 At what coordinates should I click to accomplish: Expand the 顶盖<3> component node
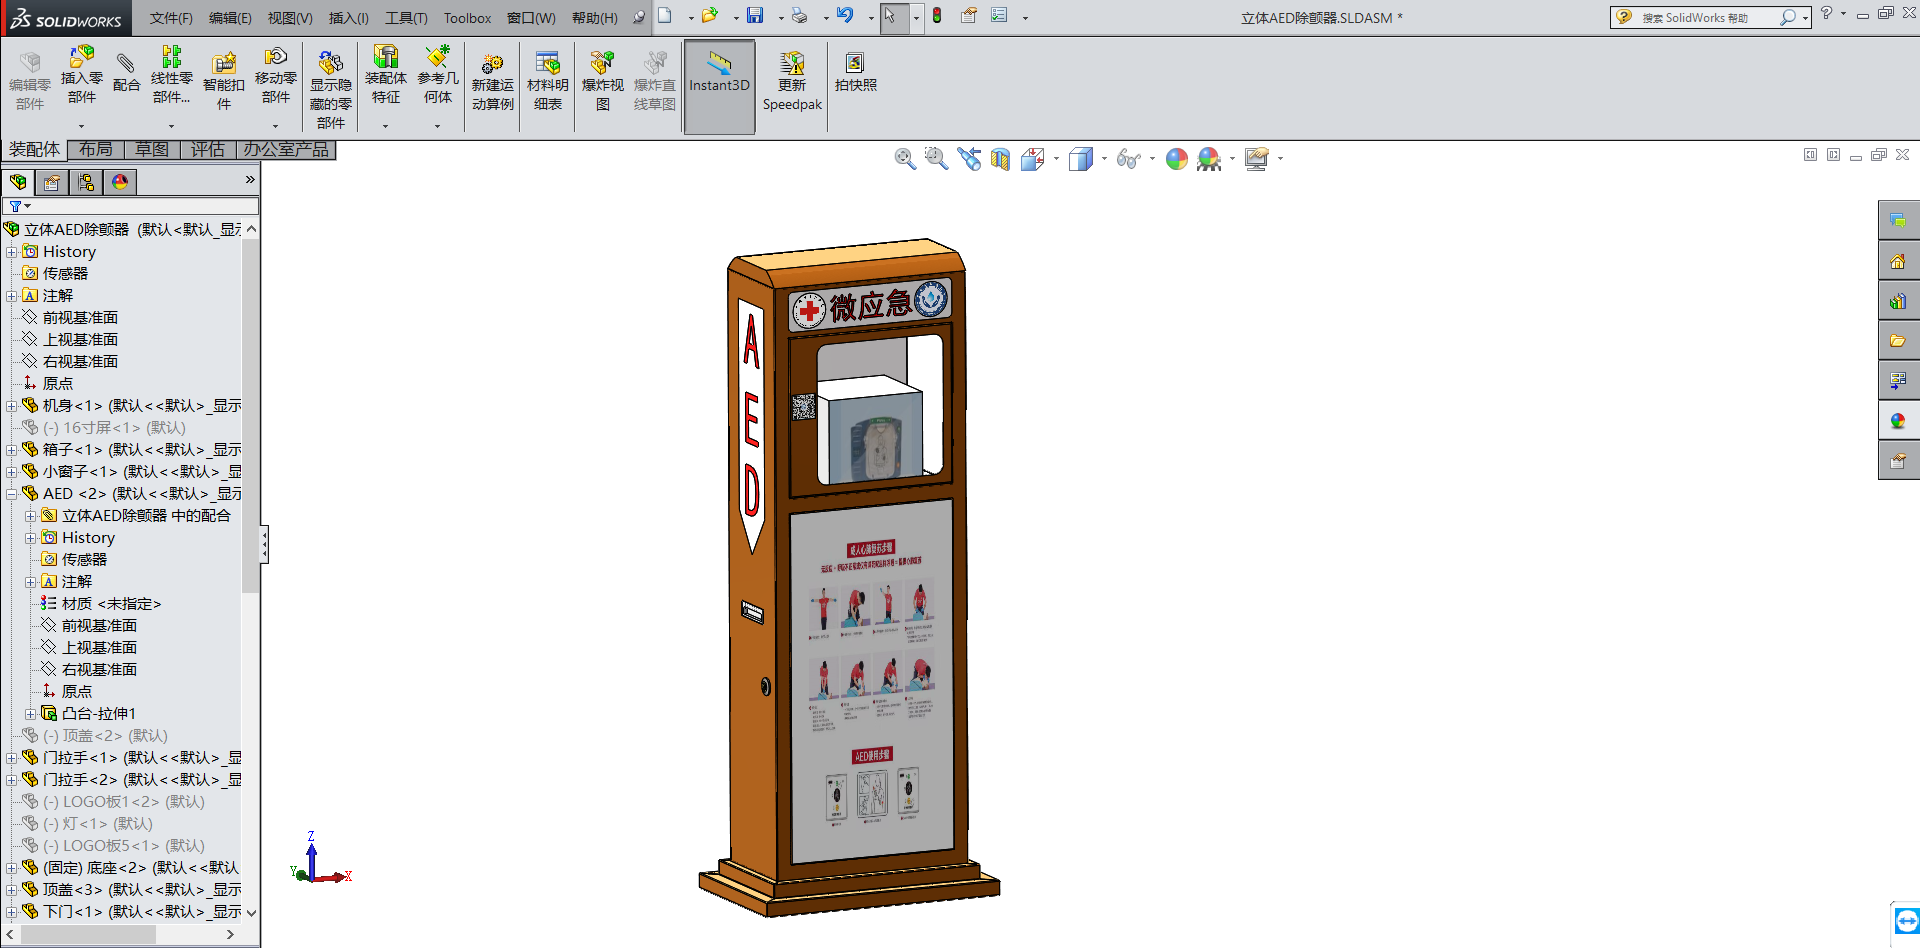(x=11, y=890)
